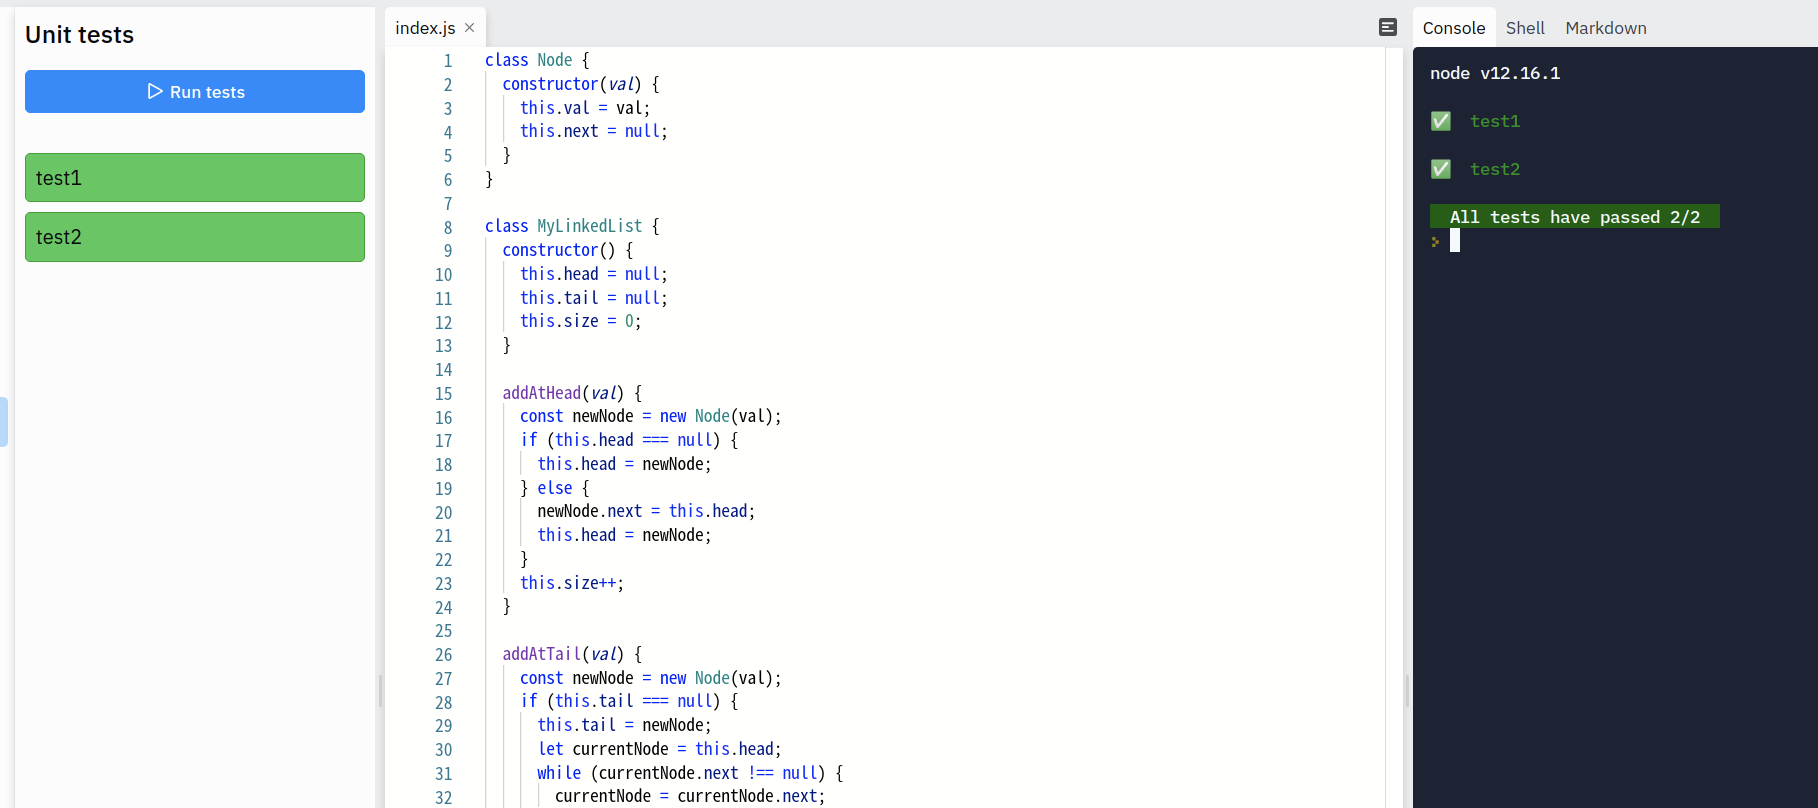1818x808 pixels.
Task: Click console text 'test1'
Action: coord(1495,121)
